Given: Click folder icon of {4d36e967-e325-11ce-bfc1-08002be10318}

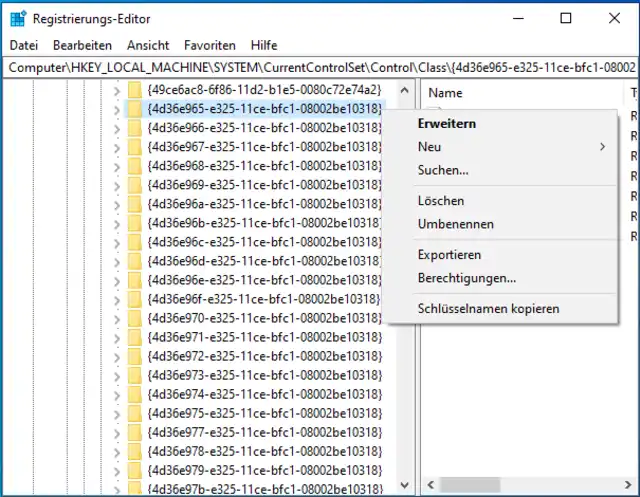Looking at the screenshot, I should click(x=135, y=147).
